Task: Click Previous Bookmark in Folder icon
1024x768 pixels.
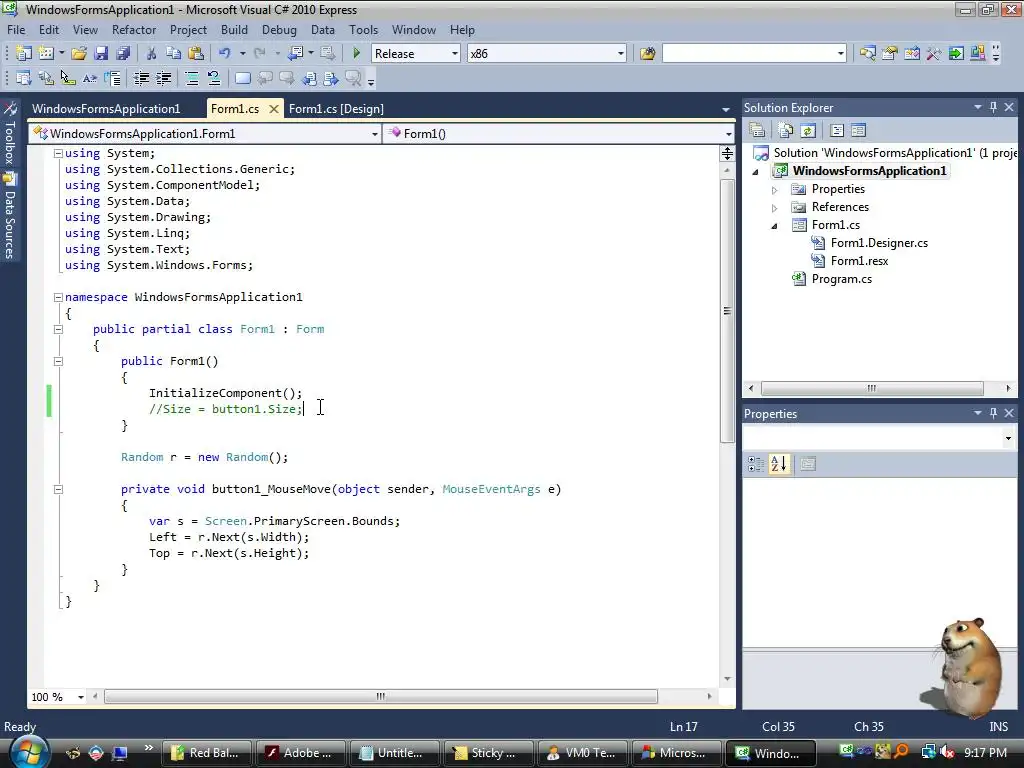Action: pos(310,78)
